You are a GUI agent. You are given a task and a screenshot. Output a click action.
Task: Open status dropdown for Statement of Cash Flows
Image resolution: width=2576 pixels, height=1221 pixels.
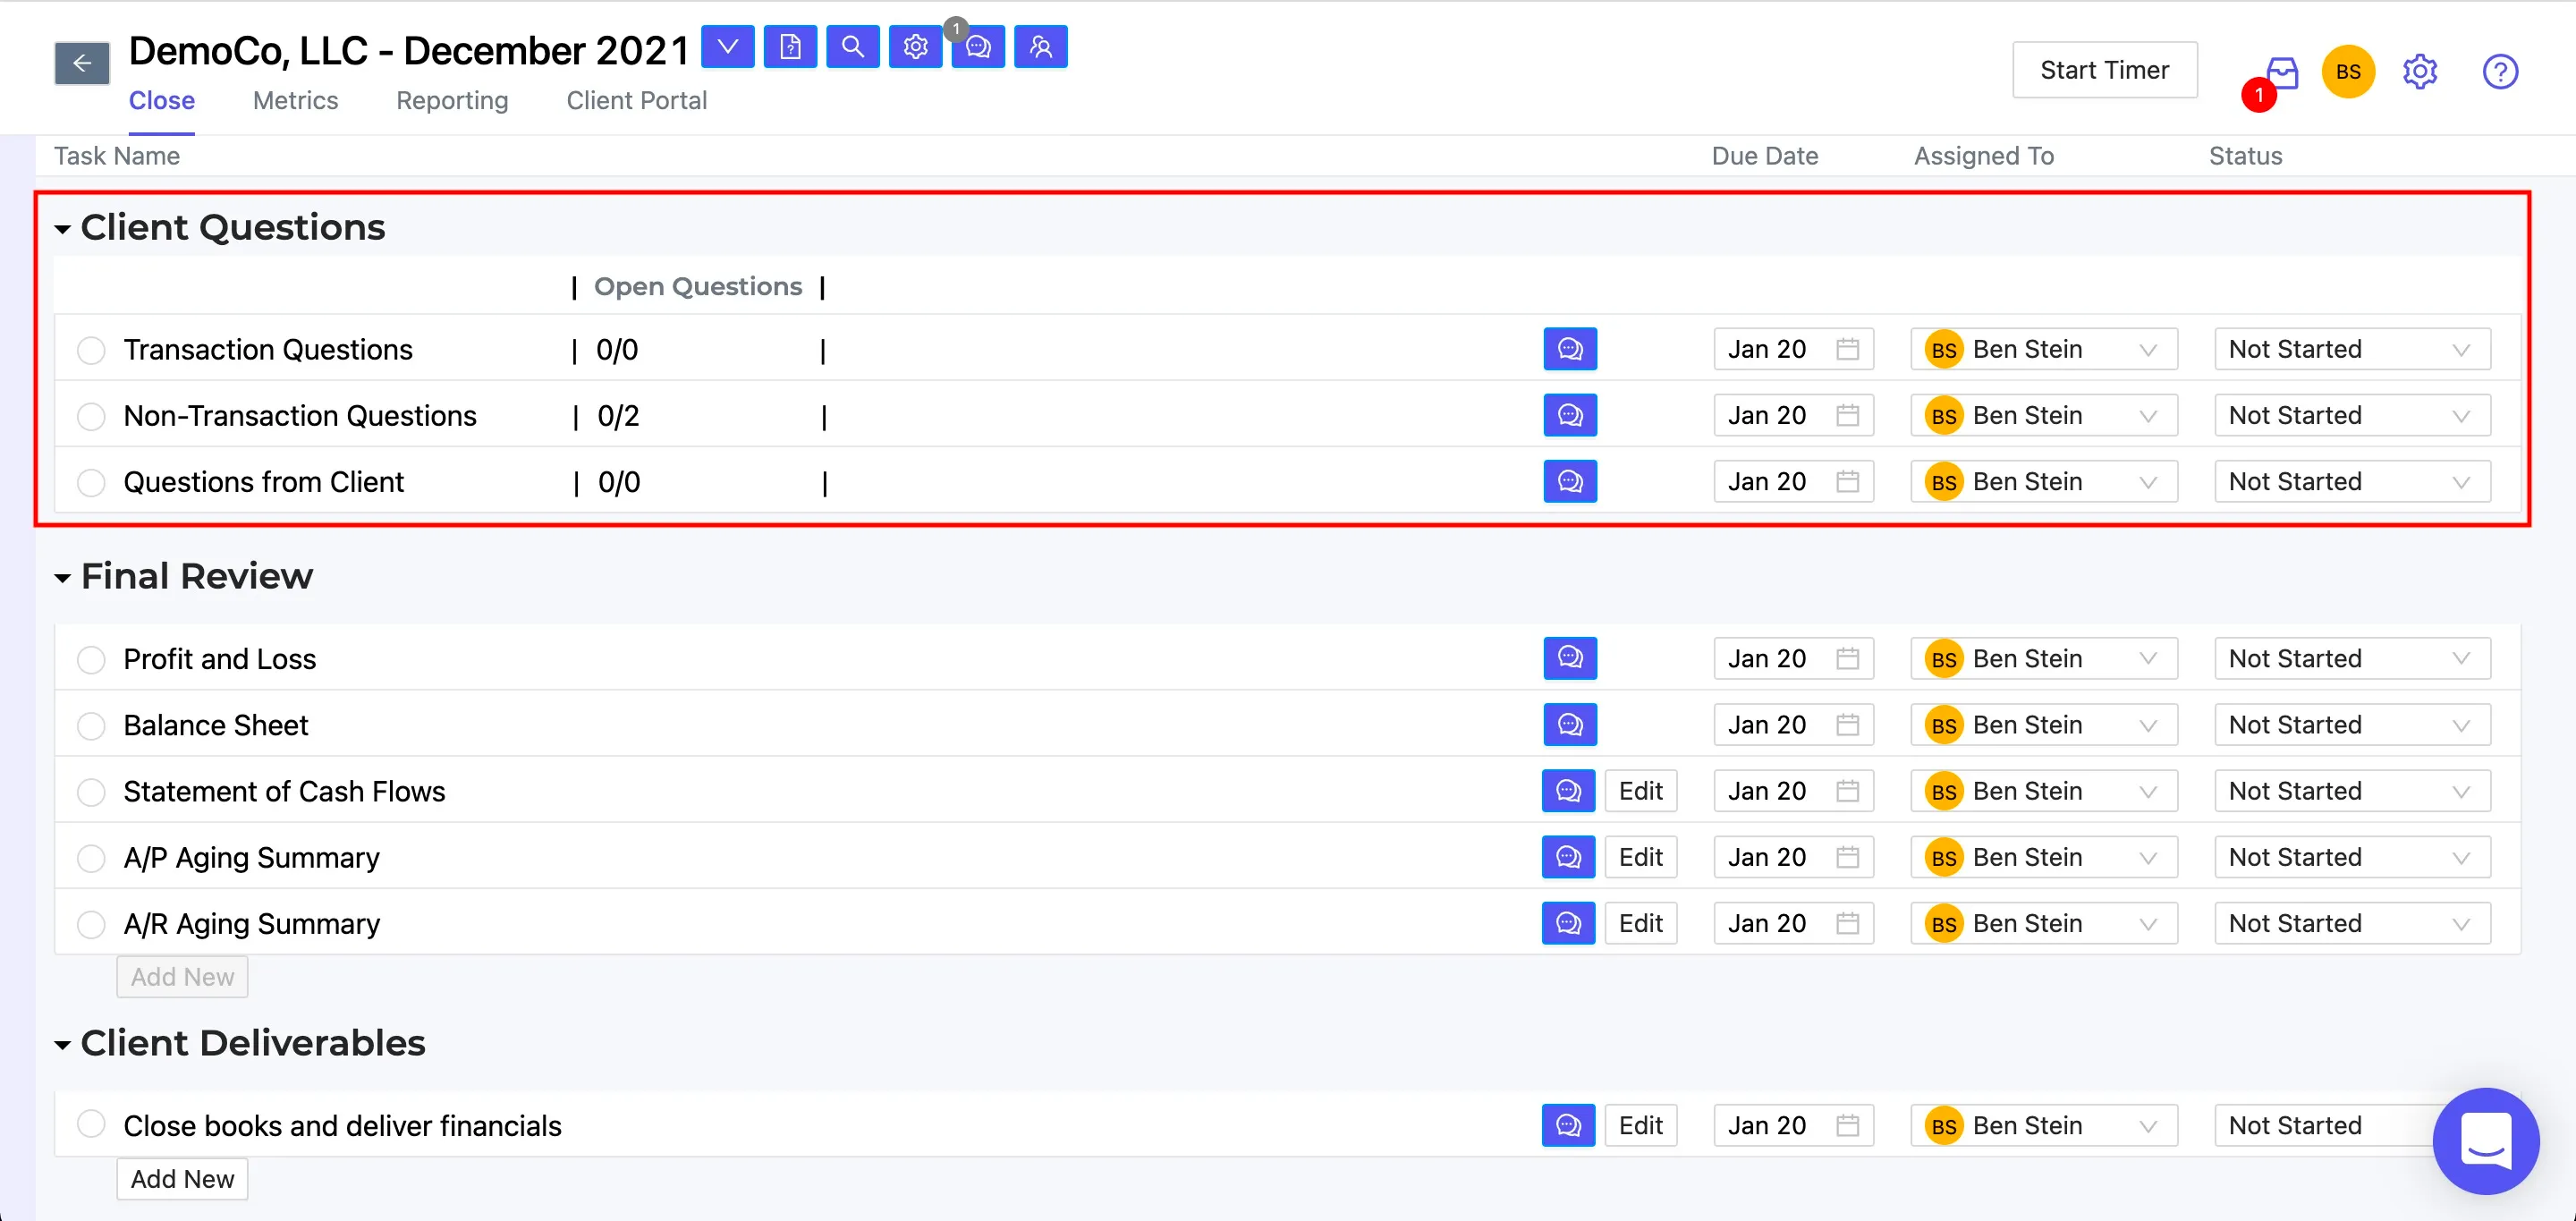point(2352,791)
